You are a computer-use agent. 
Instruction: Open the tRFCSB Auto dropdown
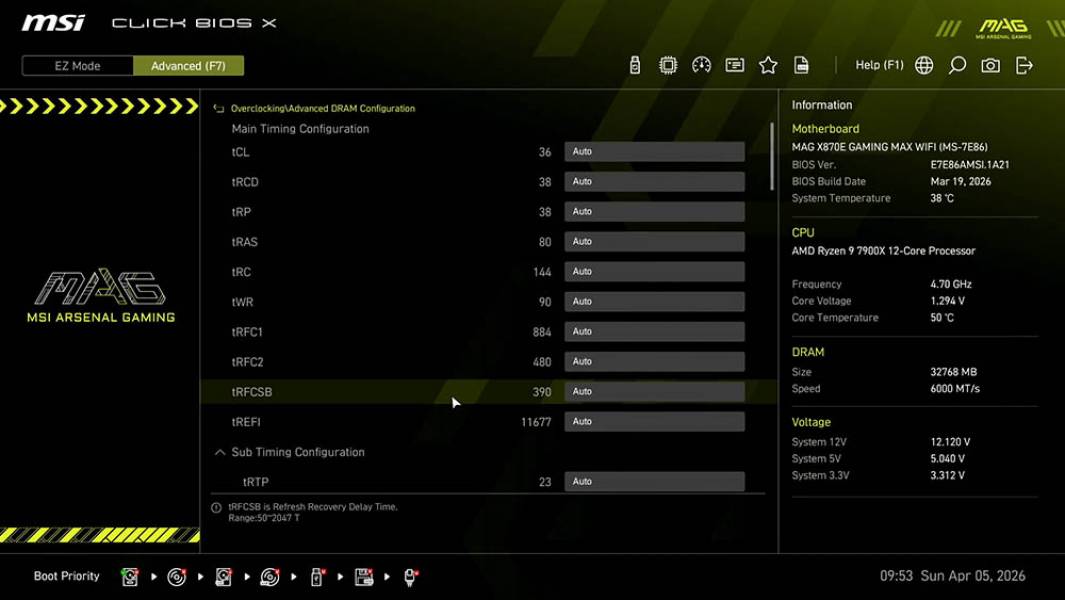(654, 391)
